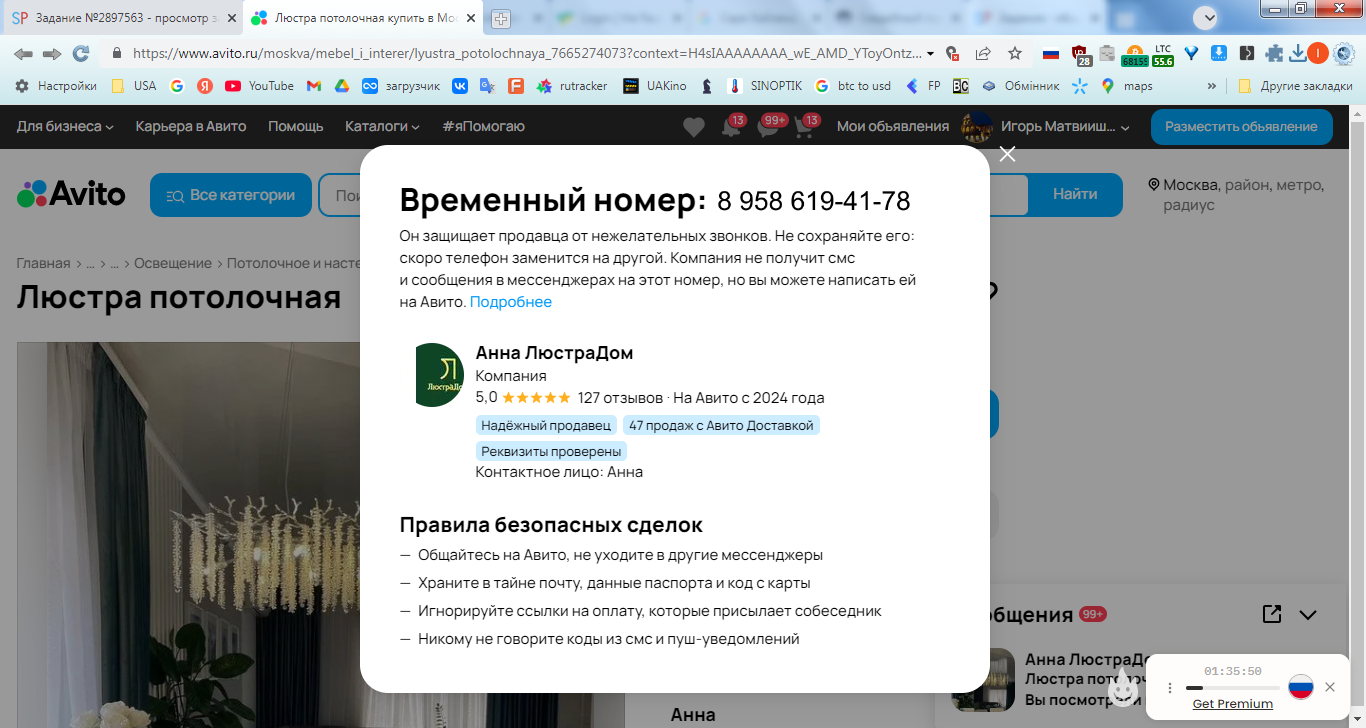Click the ЛюстраДом seller avatar logo
This screenshot has width=1366, height=728.
click(439, 375)
